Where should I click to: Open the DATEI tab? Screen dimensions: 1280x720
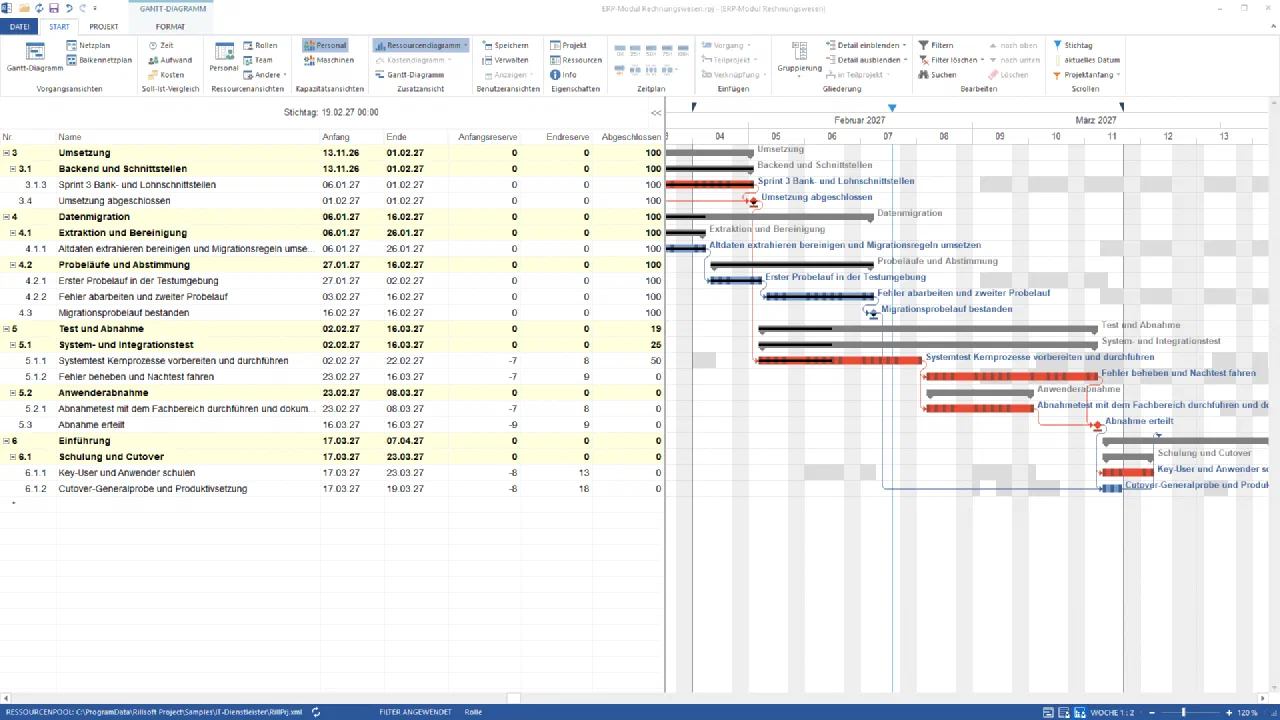point(20,26)
